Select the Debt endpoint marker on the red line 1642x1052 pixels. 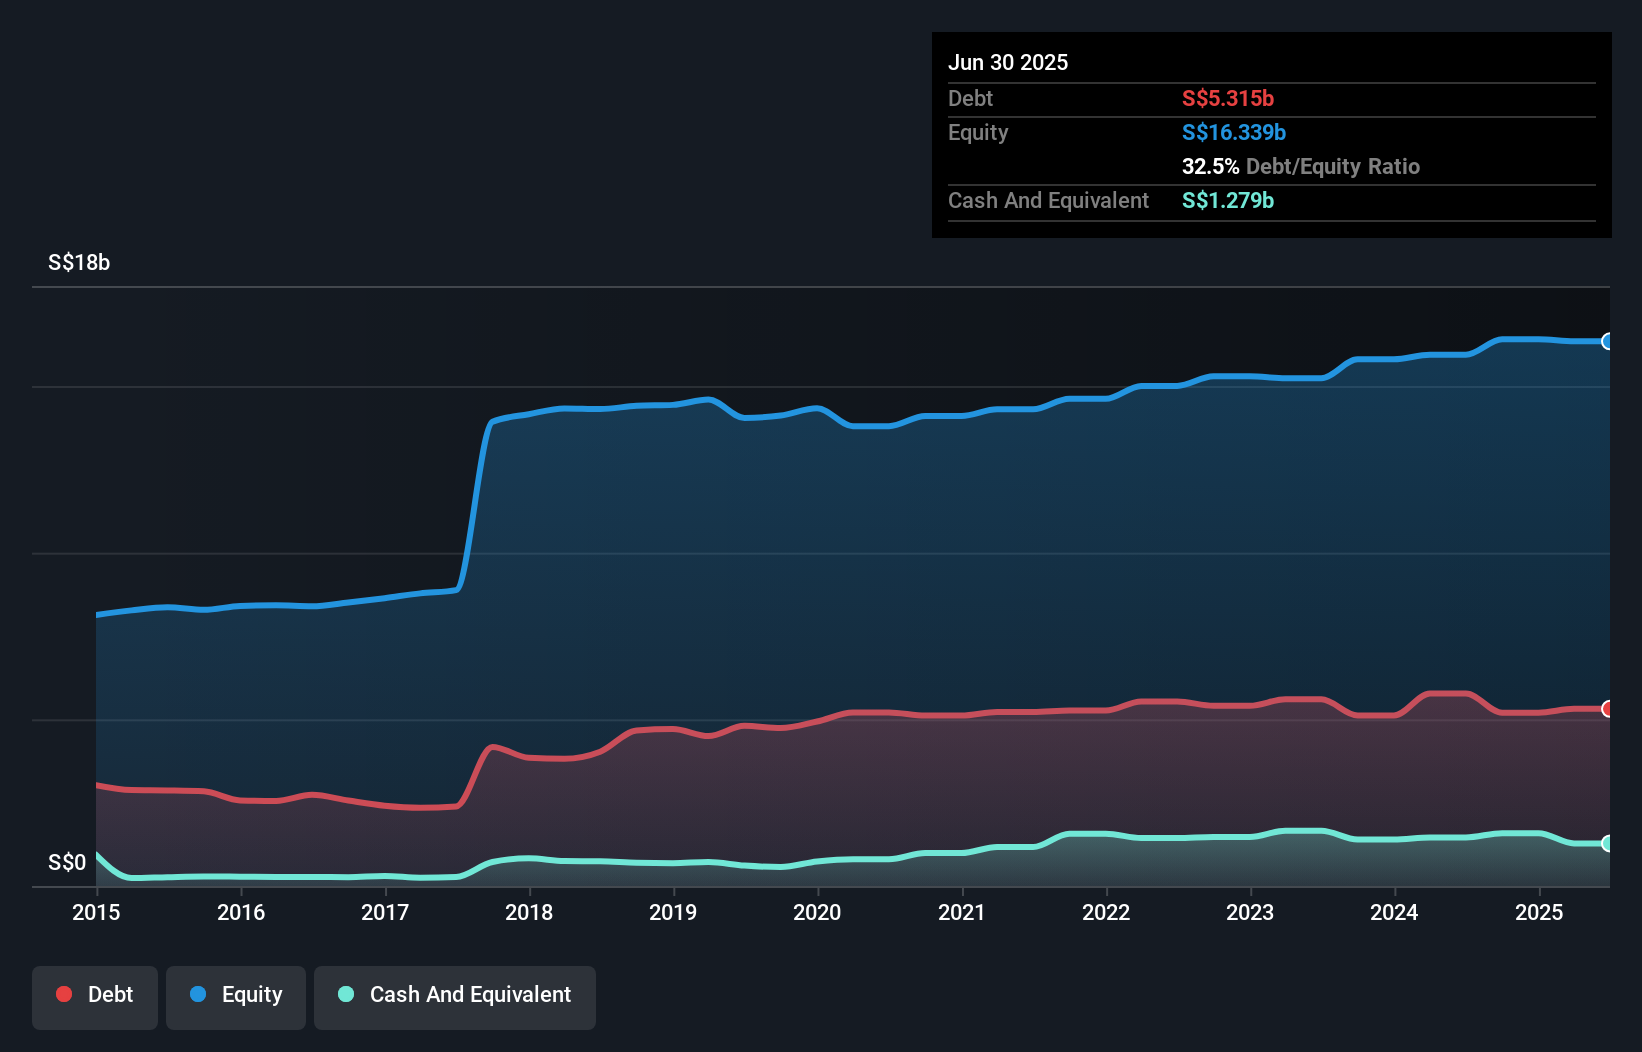1607,709
